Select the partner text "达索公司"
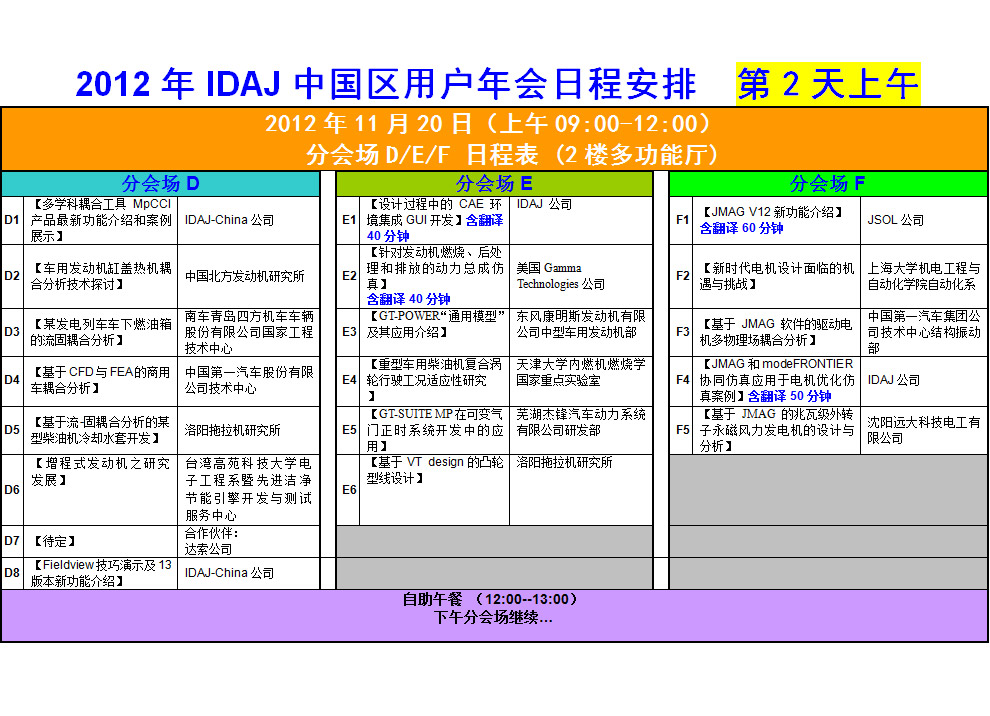The height and width of the screenshot is (716, 990). pyautogui.click(x=208, y=549)
